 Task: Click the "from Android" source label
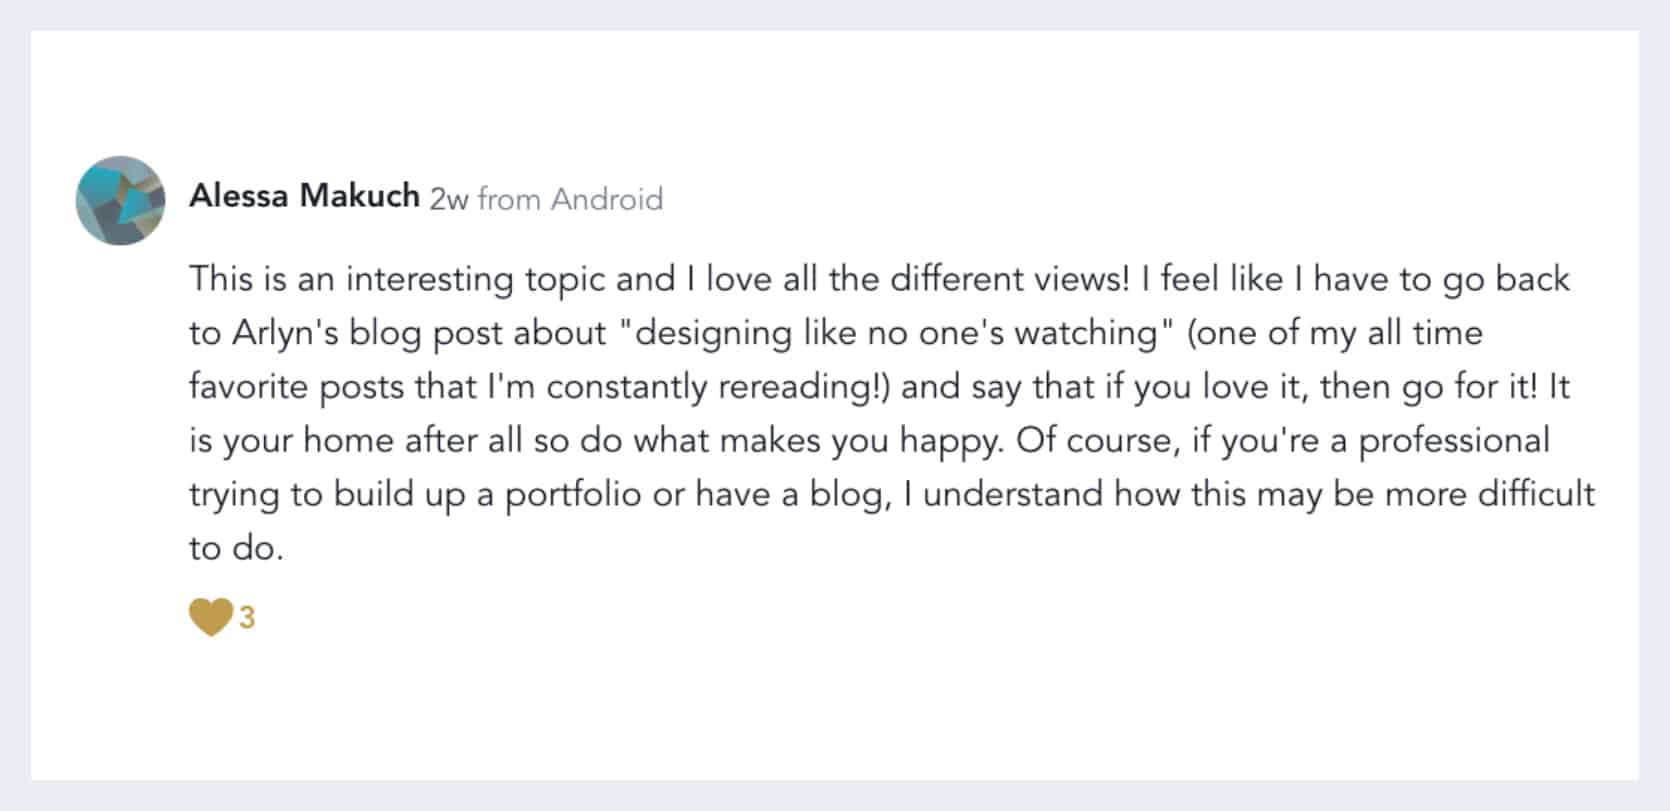pos(570,199)
